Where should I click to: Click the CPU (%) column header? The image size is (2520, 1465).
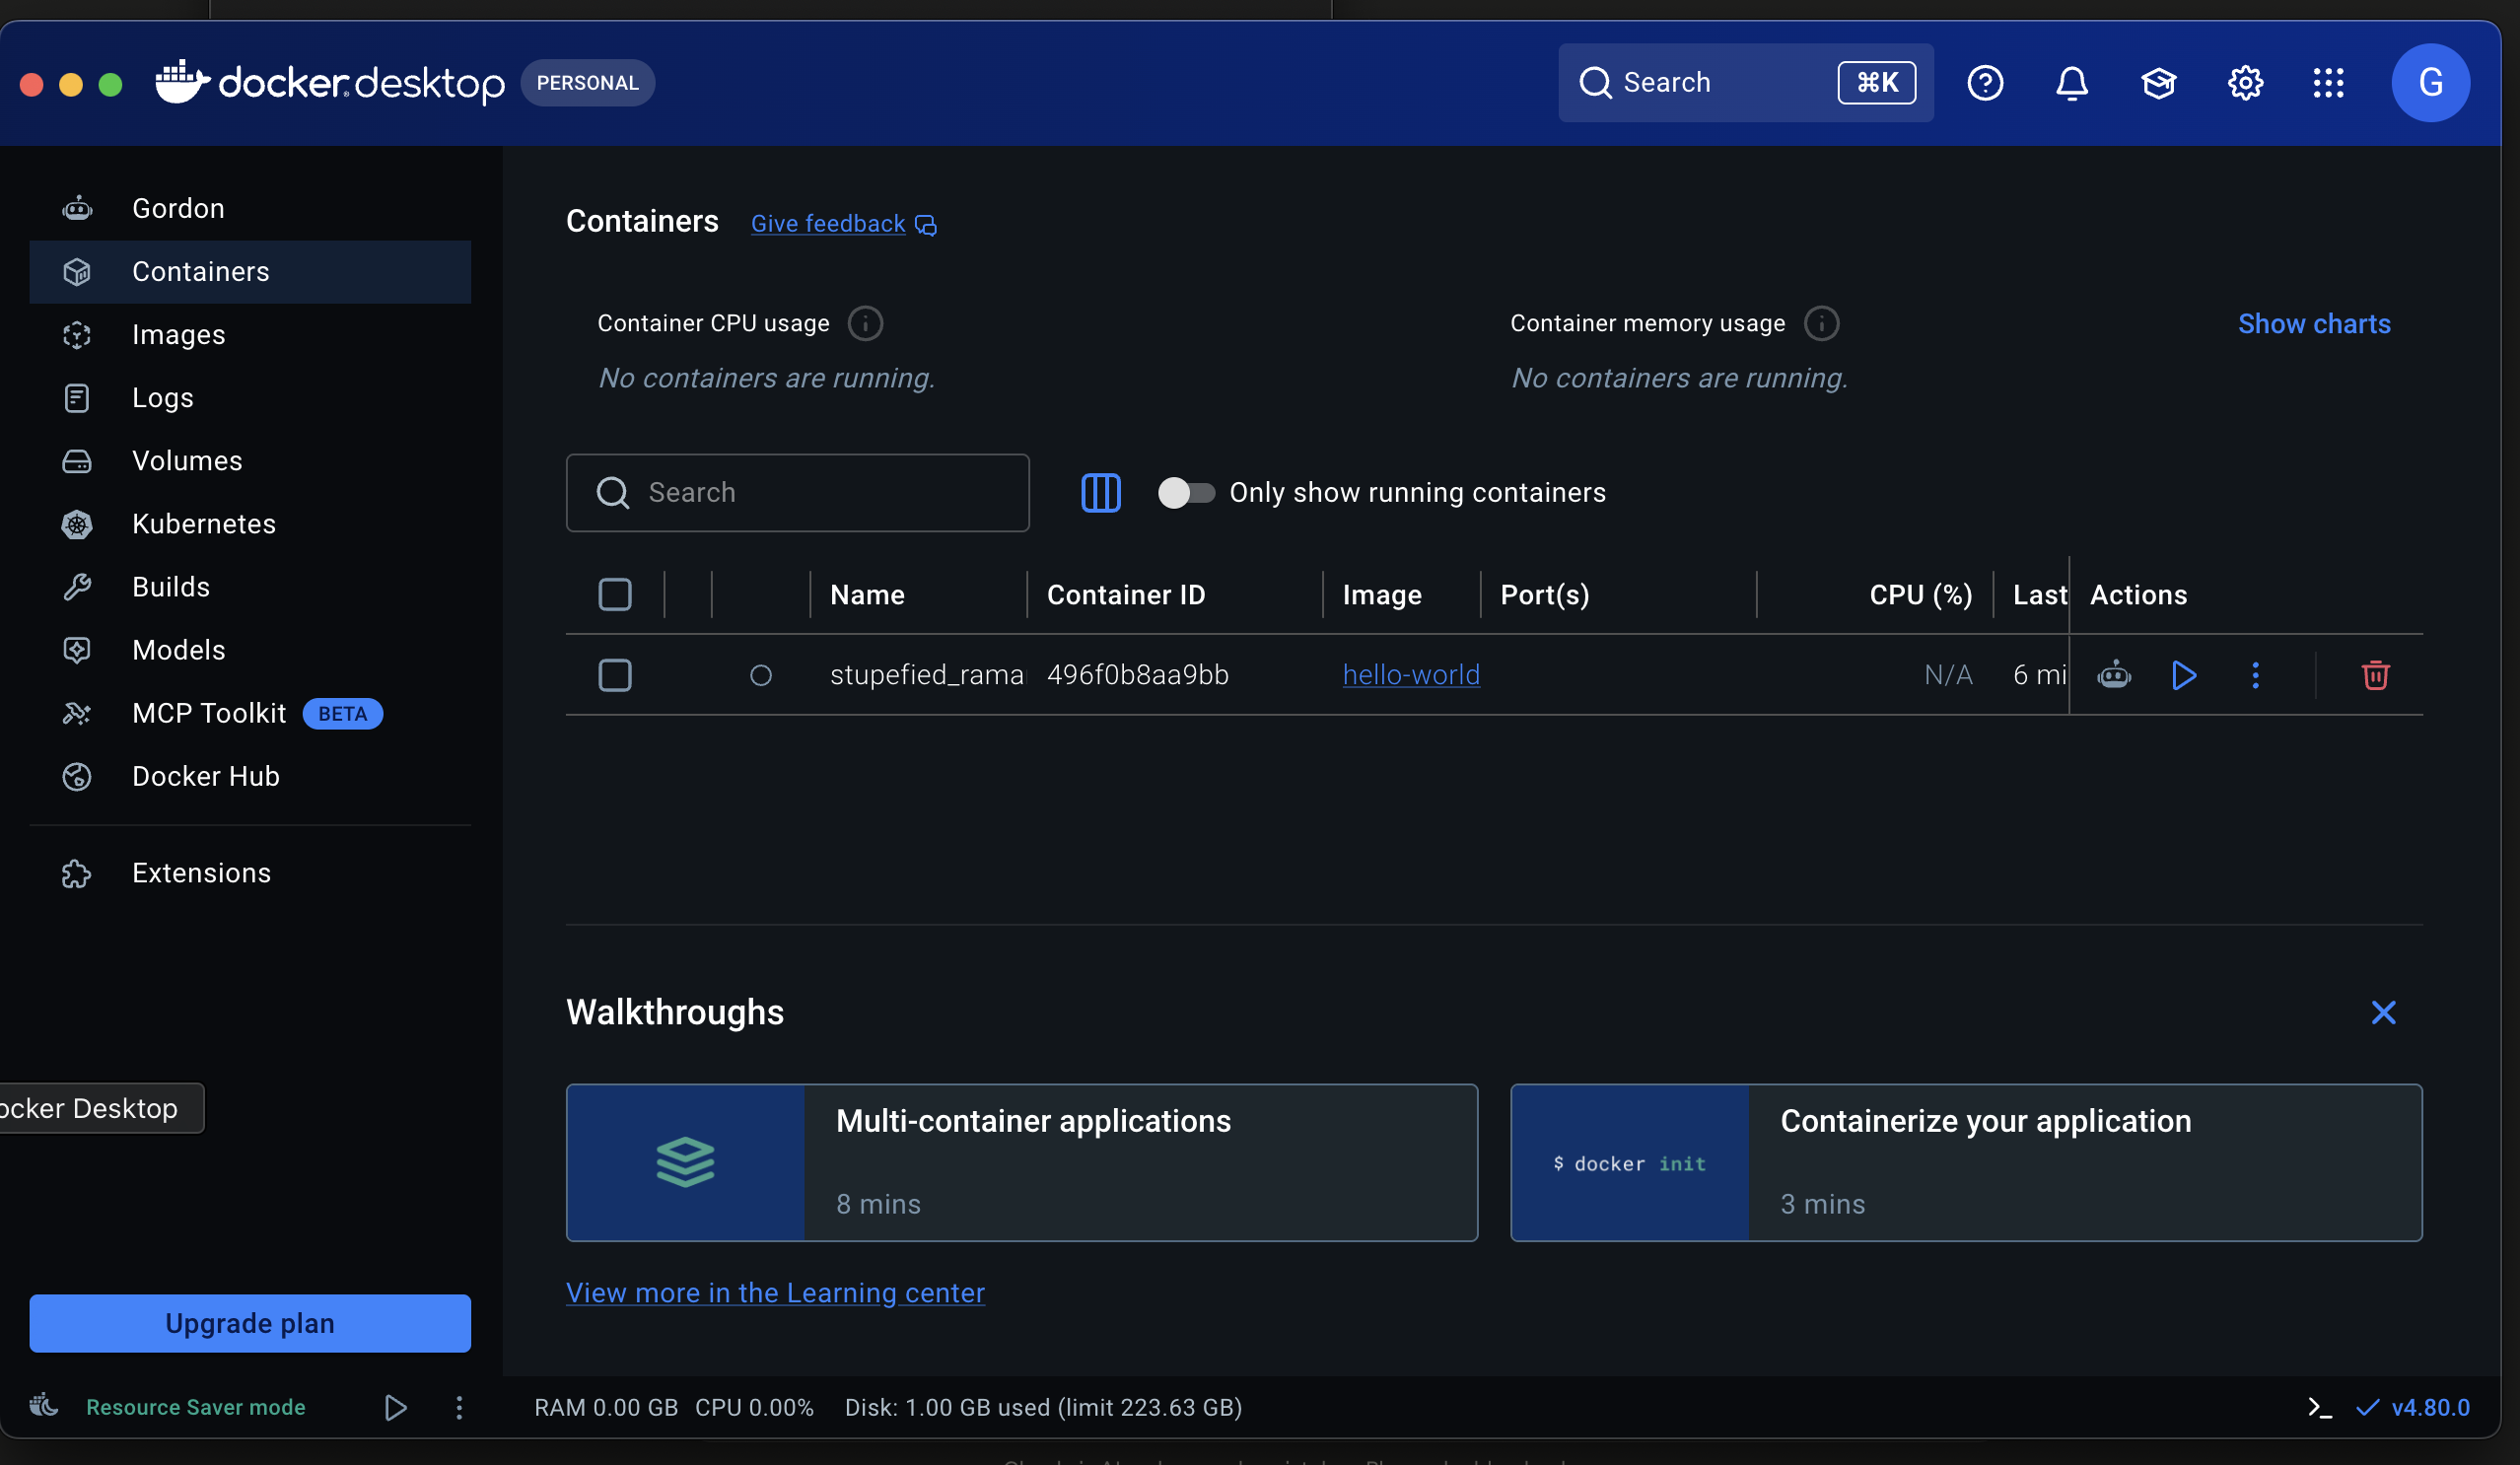tap(1921, 594)
